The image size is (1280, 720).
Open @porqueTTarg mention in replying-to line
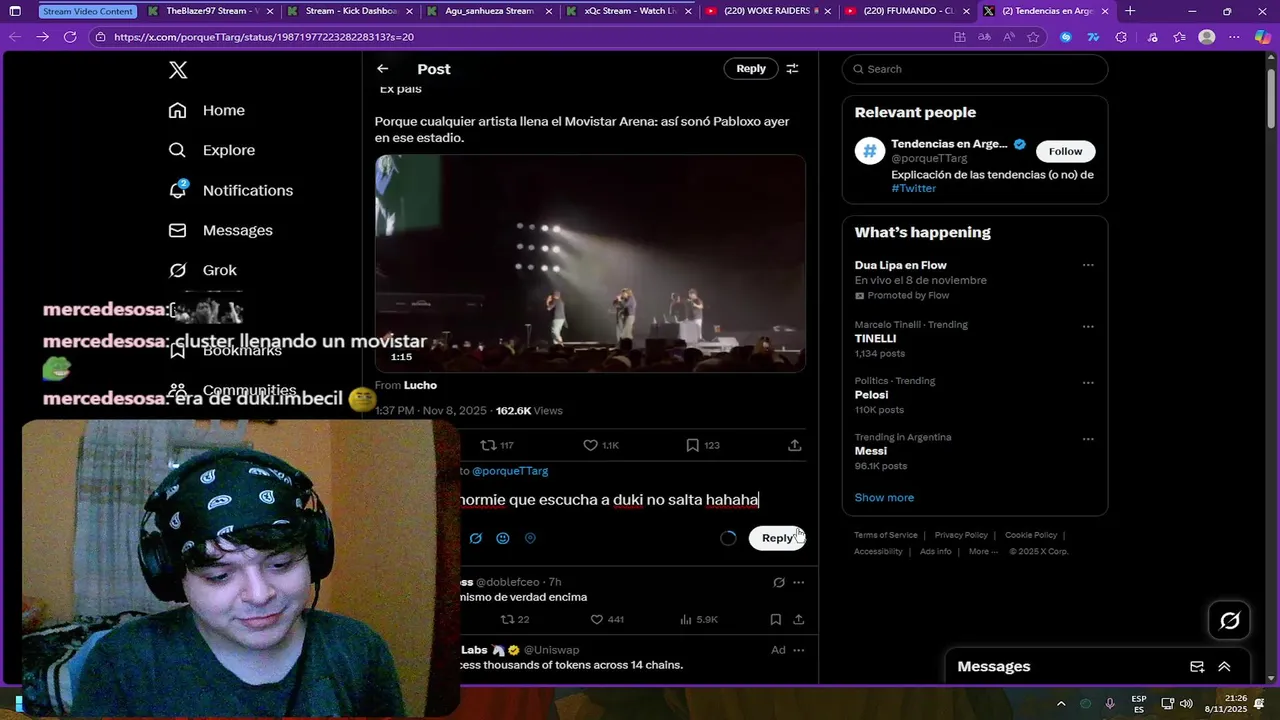510,471
